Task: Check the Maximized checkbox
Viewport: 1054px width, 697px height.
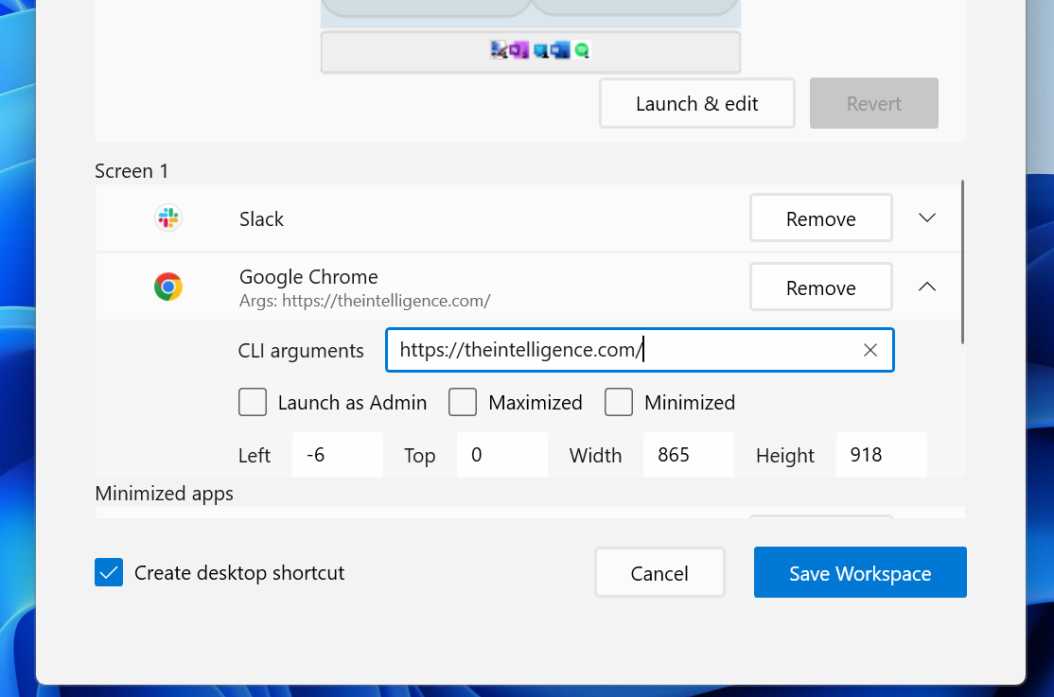Action: [x=462, y=402]
